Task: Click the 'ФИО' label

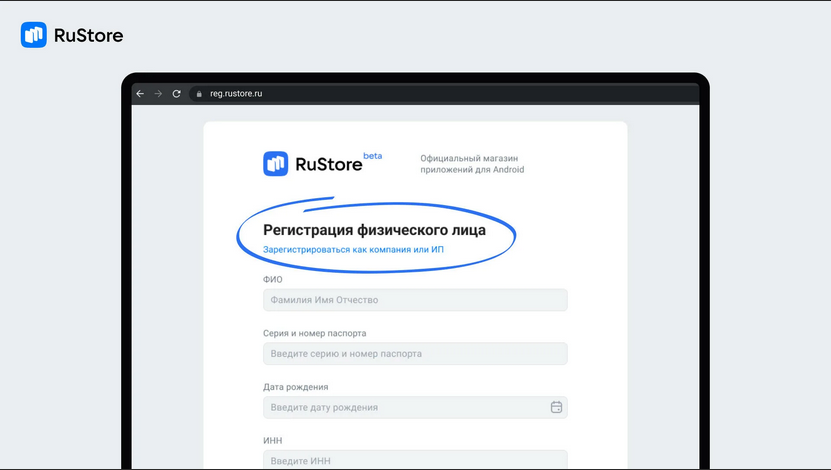Action: coord(272,279)
